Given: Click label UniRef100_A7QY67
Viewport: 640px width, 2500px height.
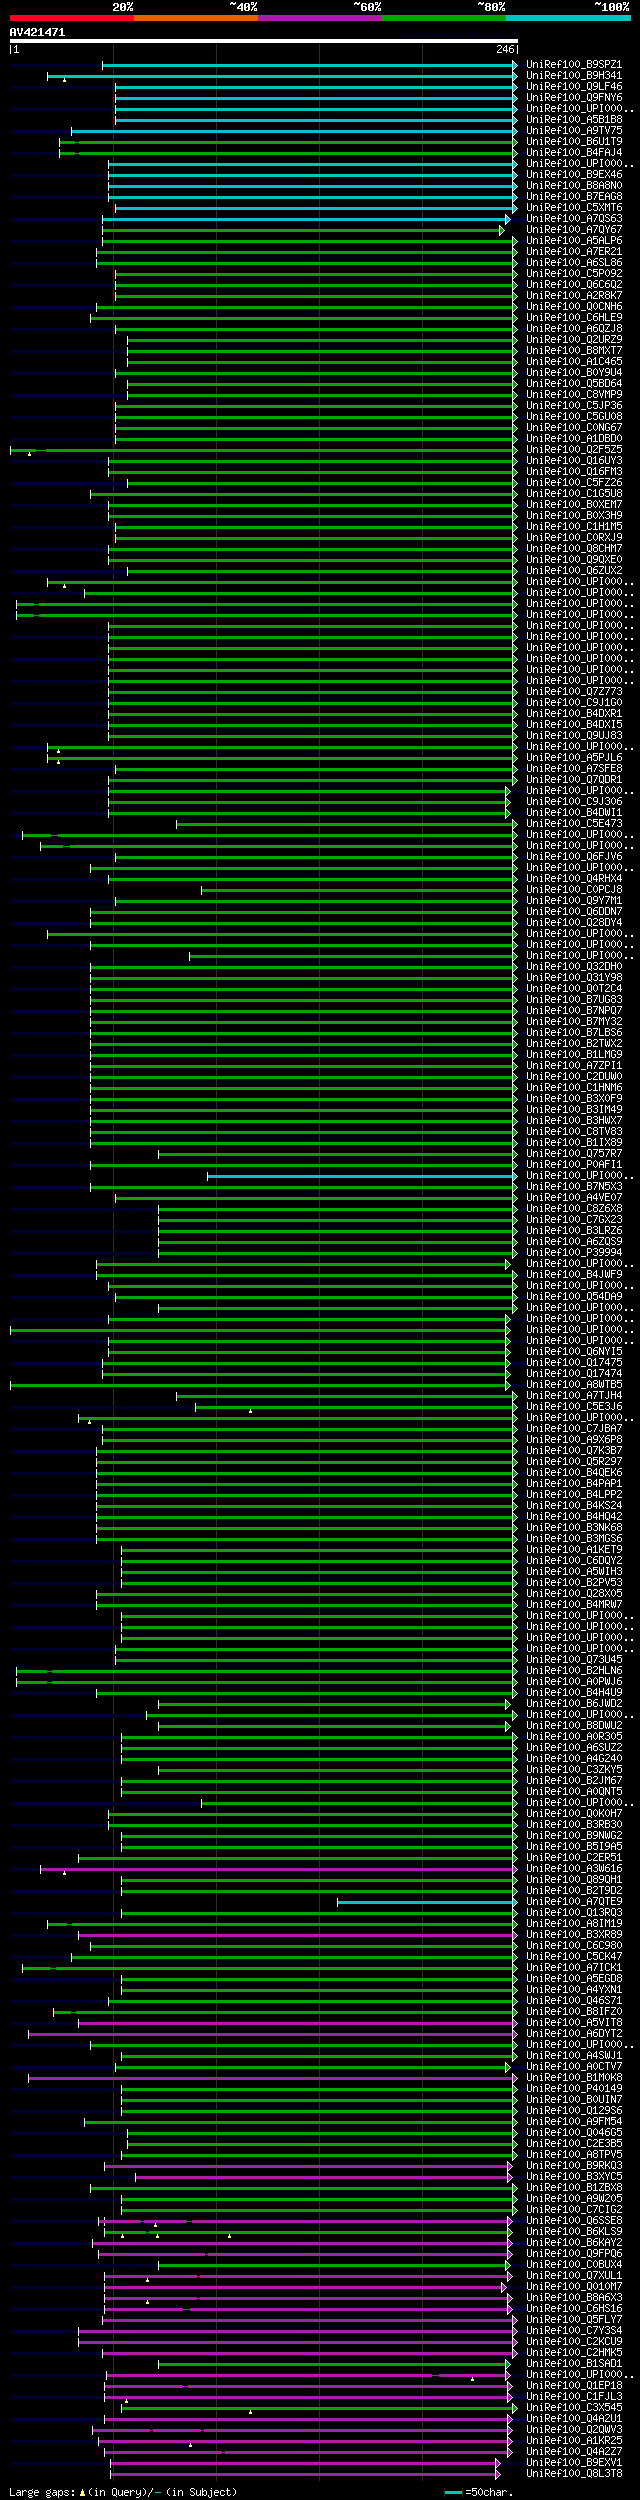Looking at the screenshot, I should coord(574,230).
